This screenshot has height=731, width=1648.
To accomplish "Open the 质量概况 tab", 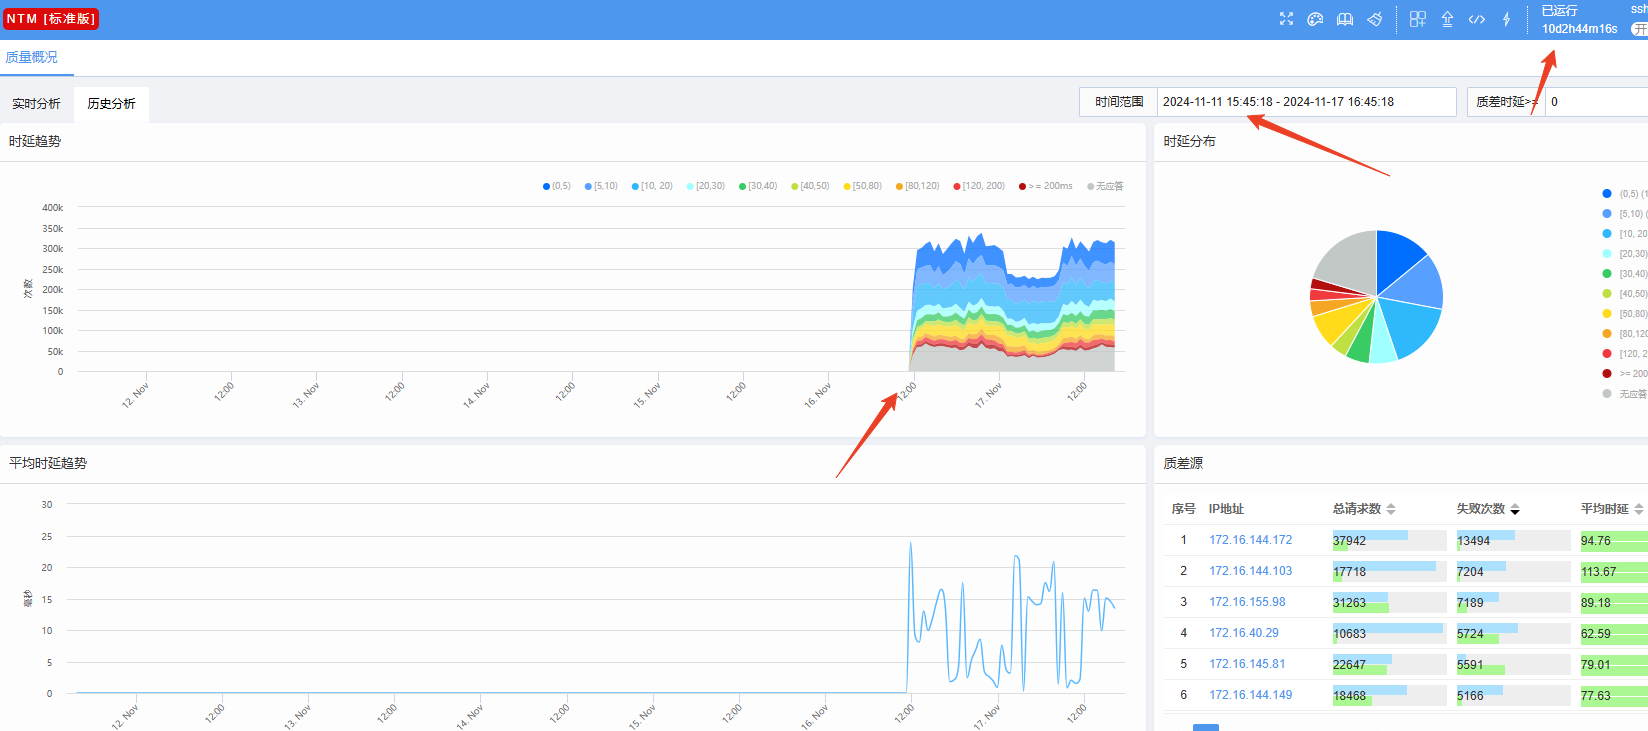I will point(31,57).
